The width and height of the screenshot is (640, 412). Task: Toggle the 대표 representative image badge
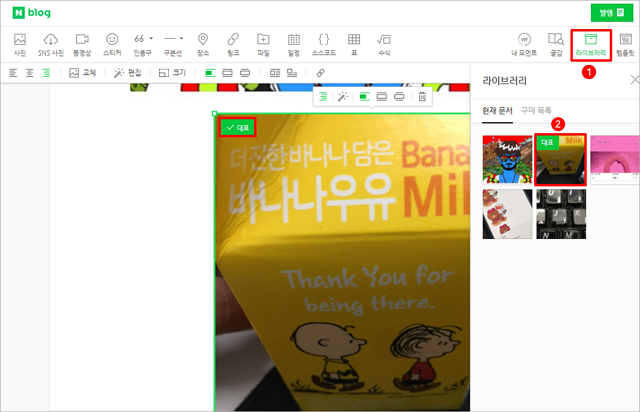tap(238, 127)
